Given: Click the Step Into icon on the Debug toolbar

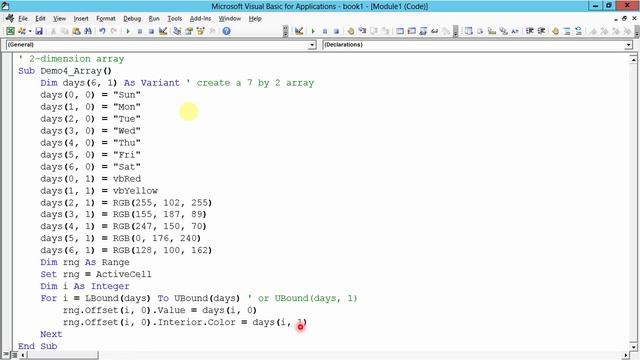Looking at the screenshot, I should pos(362,31).
